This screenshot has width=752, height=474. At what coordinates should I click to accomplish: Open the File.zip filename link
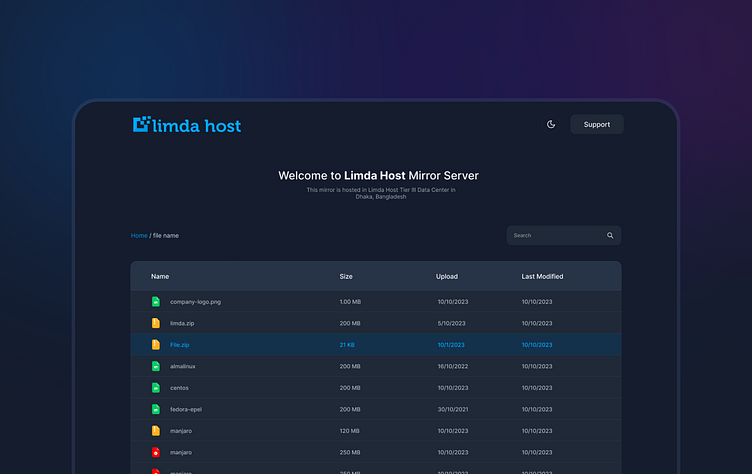click(x=180, y=345)
